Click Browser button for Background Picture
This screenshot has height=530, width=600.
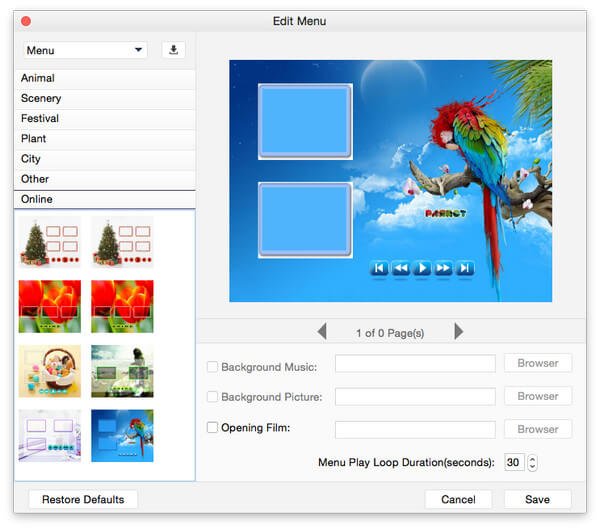[538, 396]
